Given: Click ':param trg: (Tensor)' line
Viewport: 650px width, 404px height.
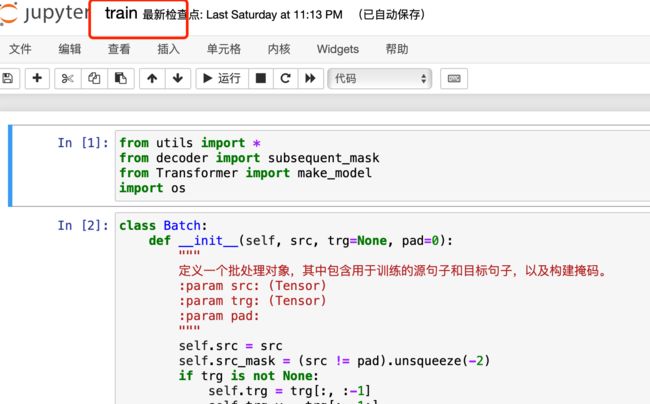Looking at the screenshot, I should coord(252,301).
